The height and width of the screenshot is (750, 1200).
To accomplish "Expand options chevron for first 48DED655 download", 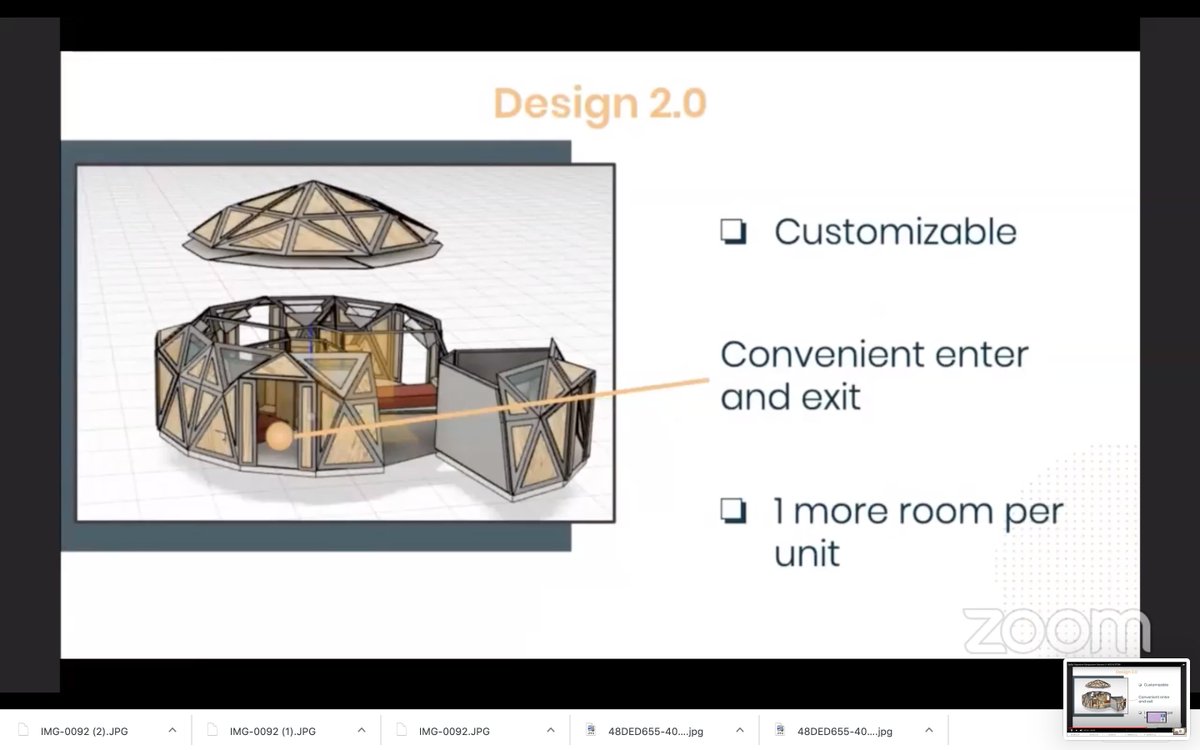I will pyautogui.click(x=739, y=731).
